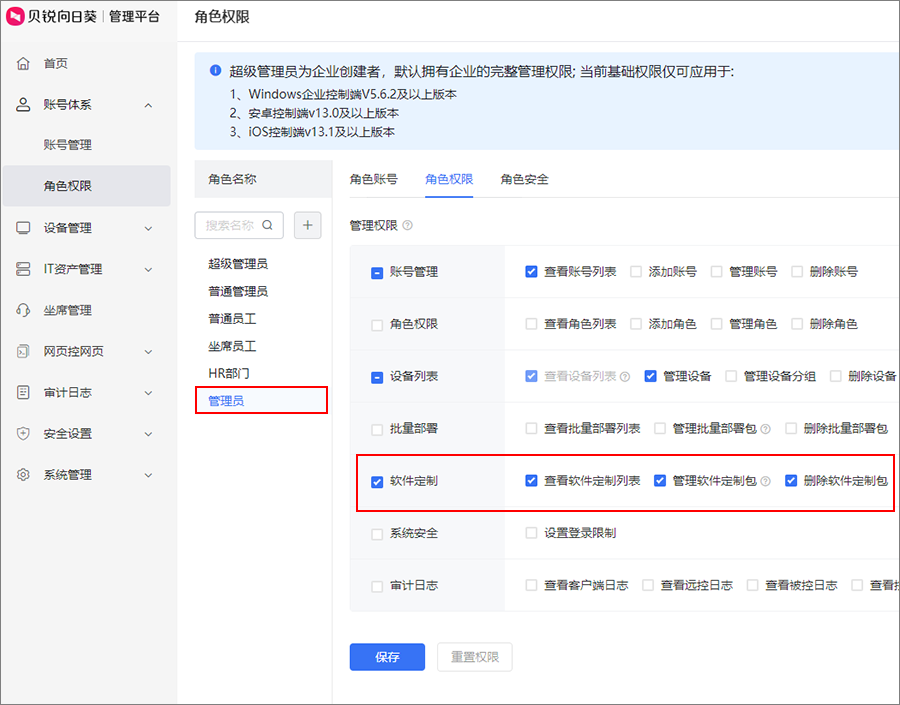Select the 超级管理员 role
Viewport: 900px width, 705px height.
pos(238,264)
